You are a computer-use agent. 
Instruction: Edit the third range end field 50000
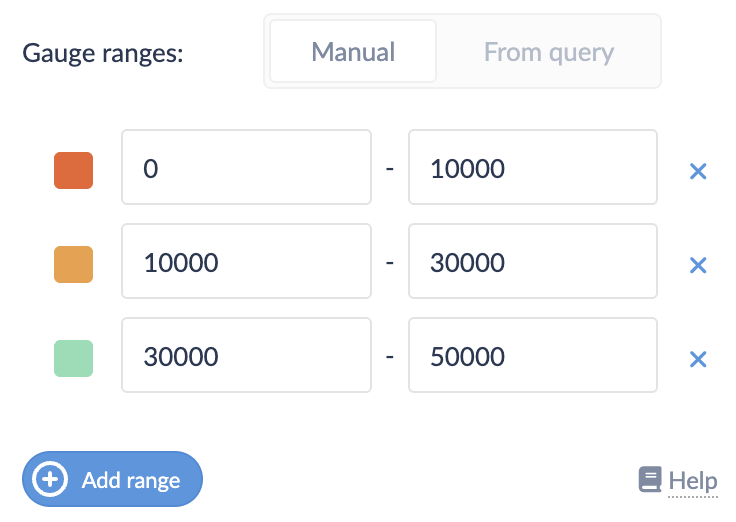coord(532,355)
